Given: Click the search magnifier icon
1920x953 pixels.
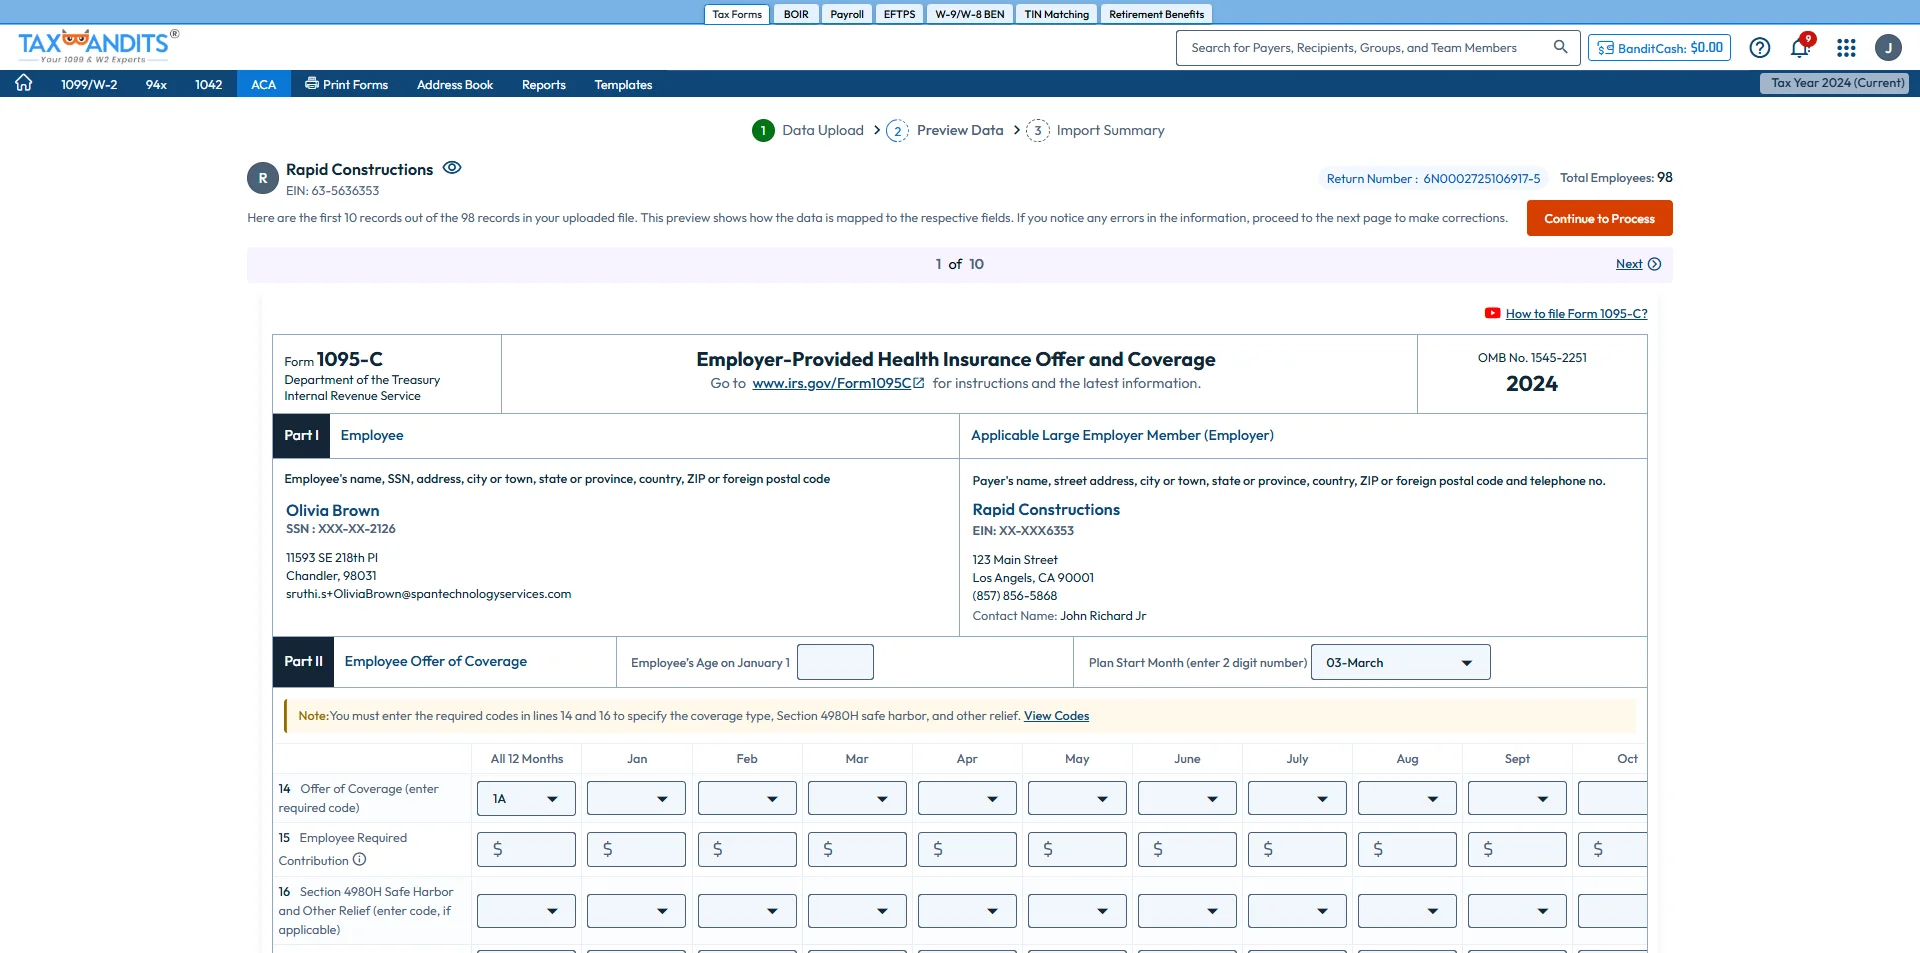Looking at the screenshot, I should click(1560, 47).
